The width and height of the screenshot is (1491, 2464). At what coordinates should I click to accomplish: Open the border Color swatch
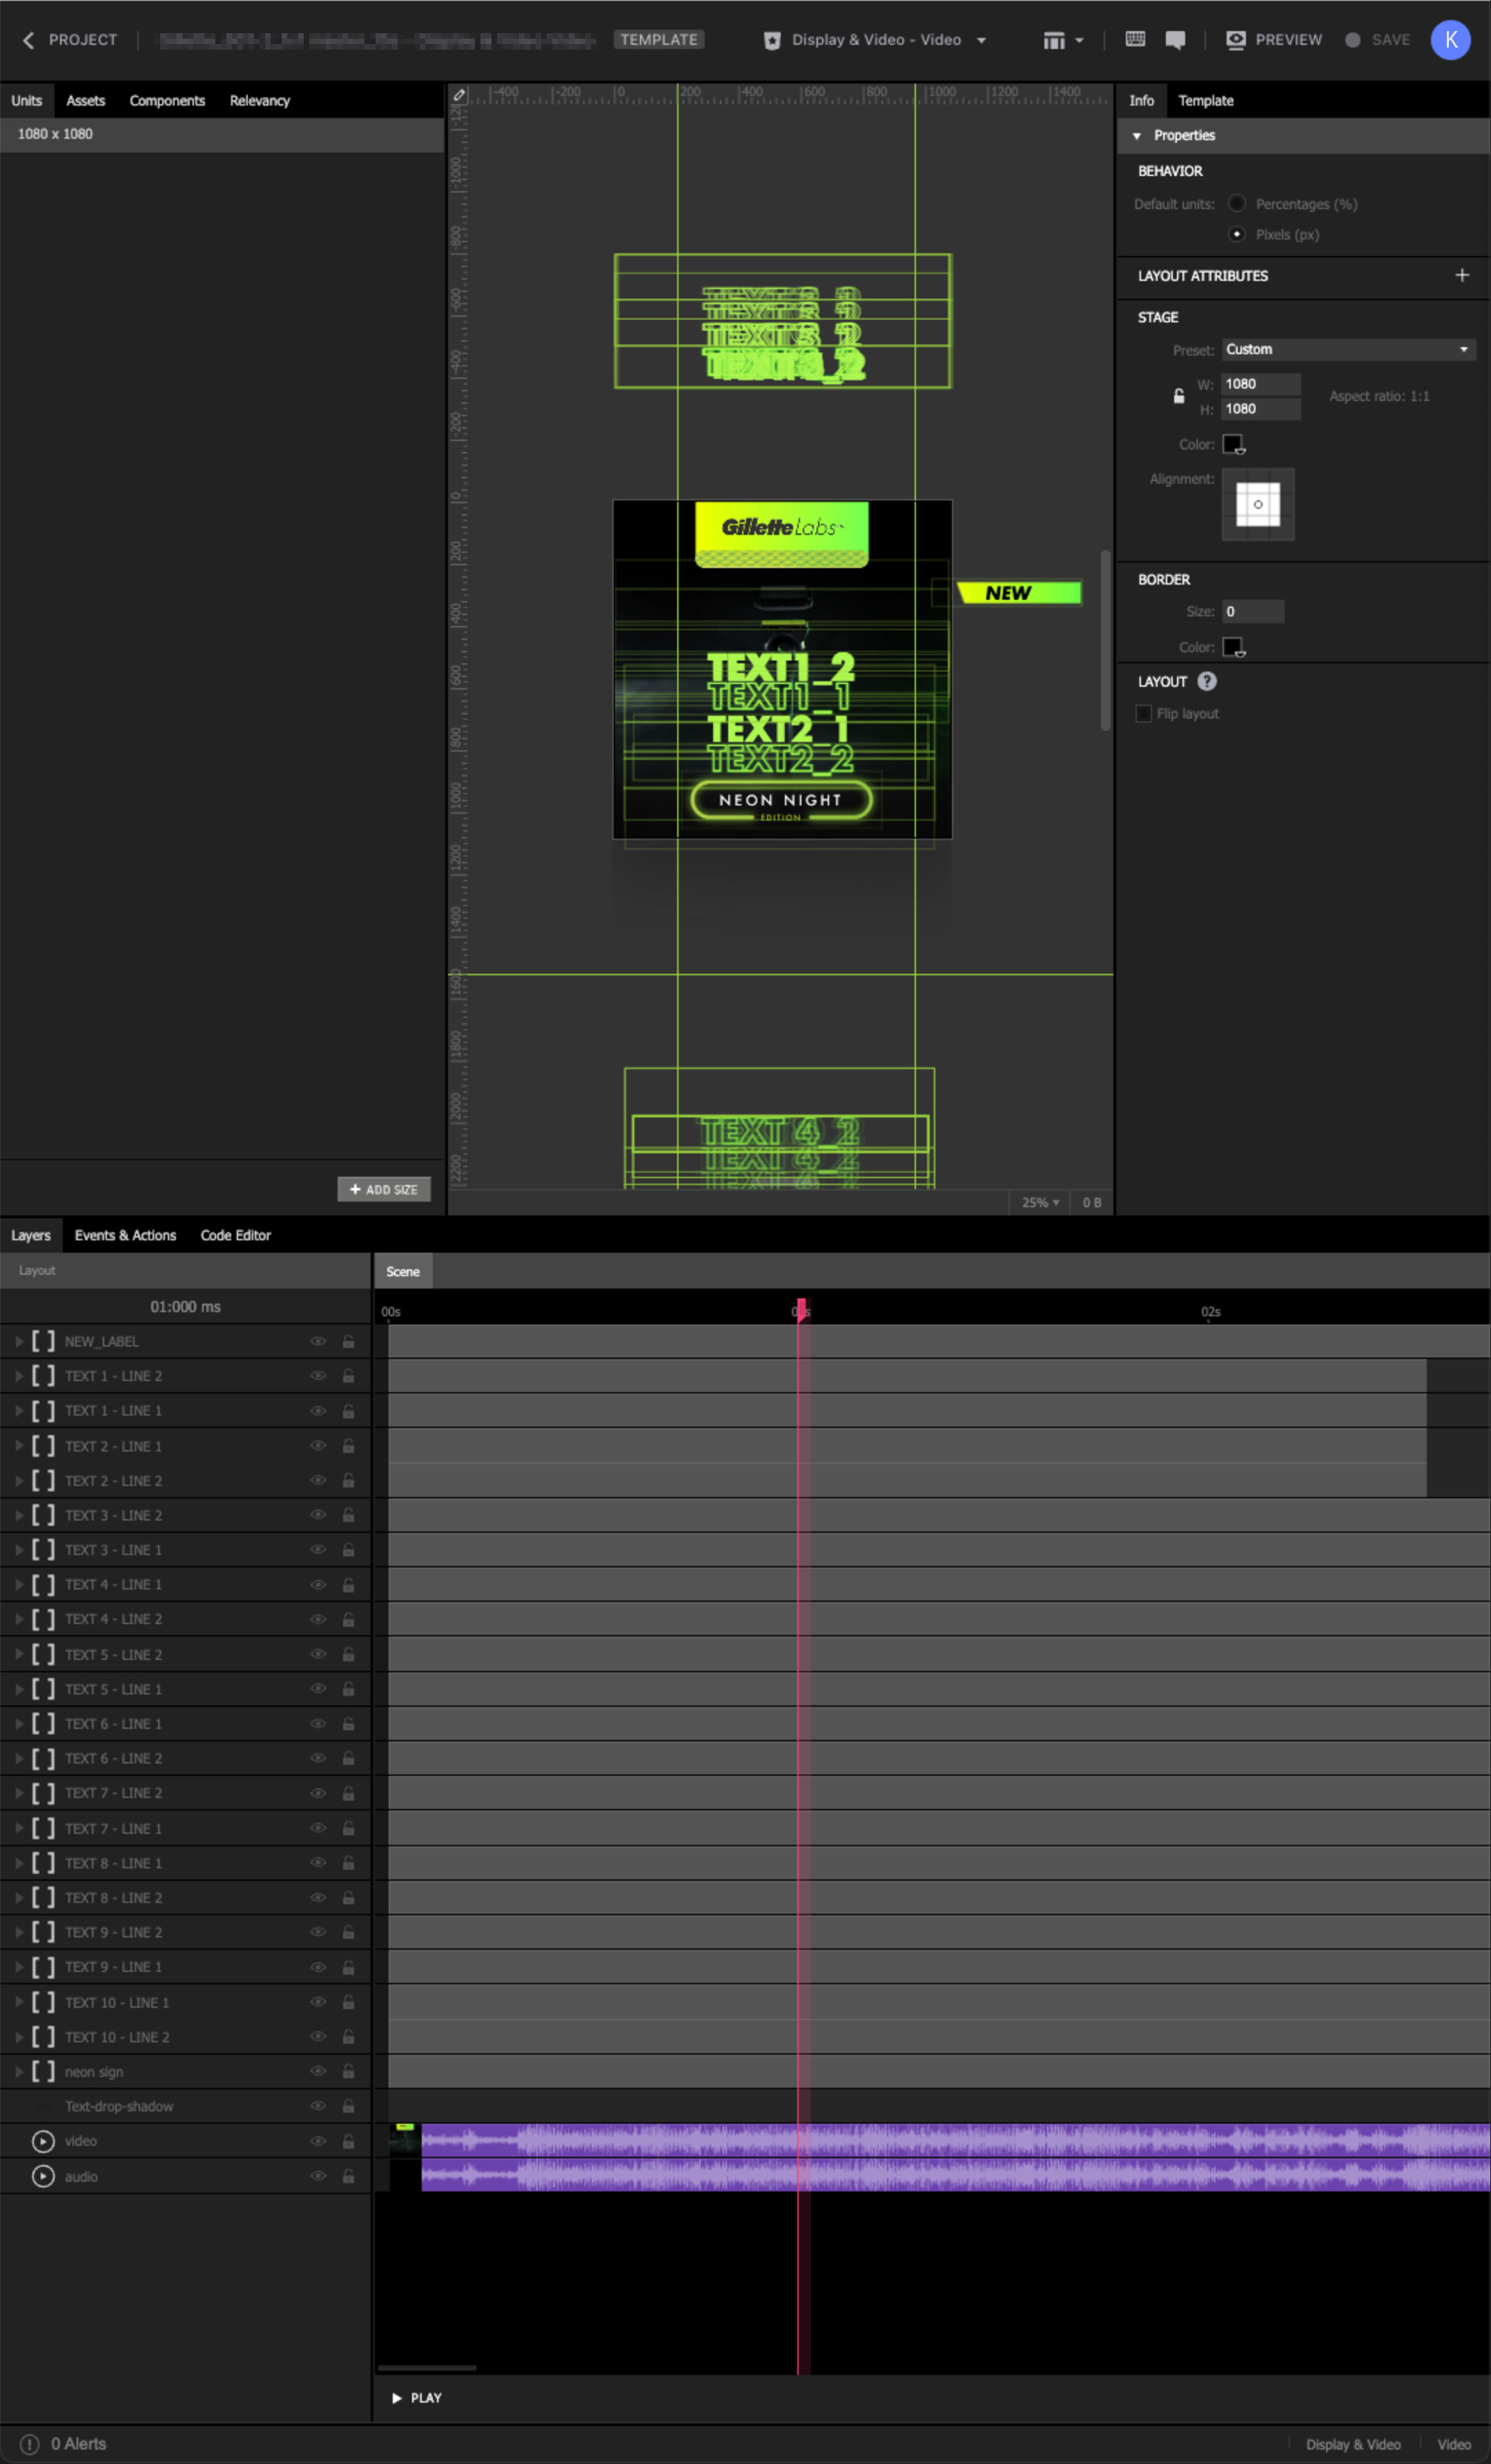click(x=1233, y=647)
